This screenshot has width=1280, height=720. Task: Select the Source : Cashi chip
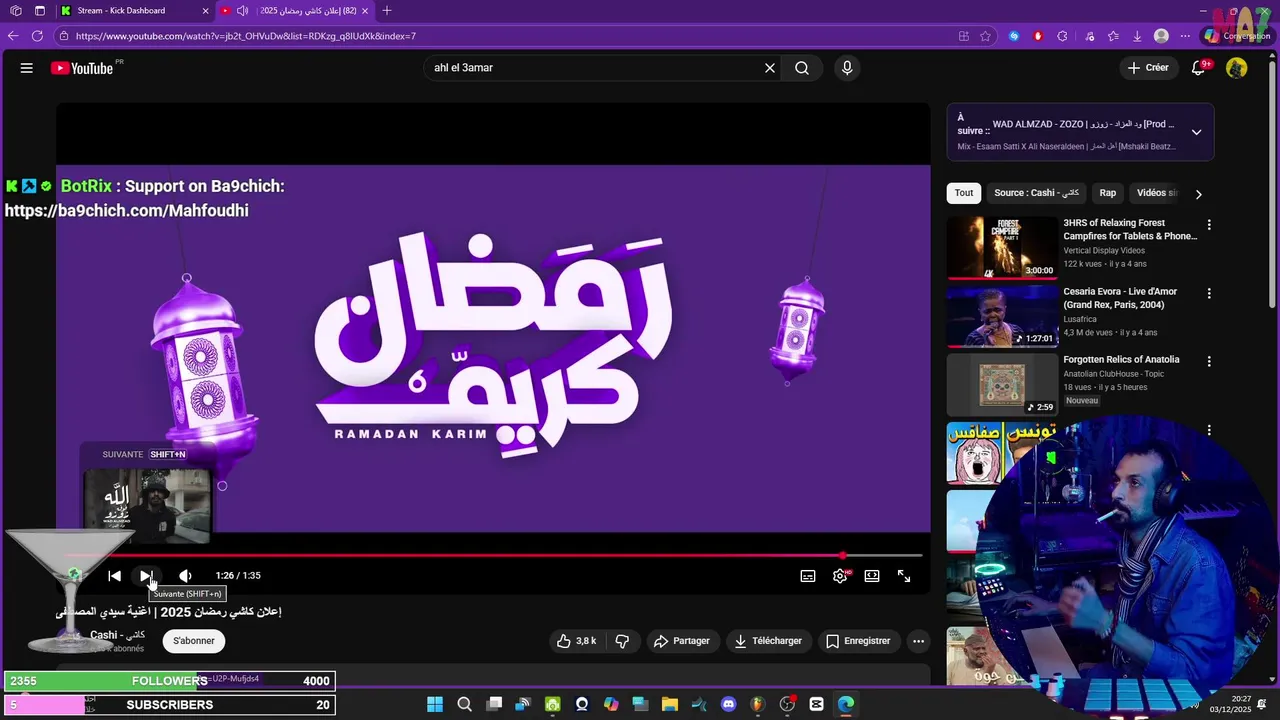[1036, 193]
